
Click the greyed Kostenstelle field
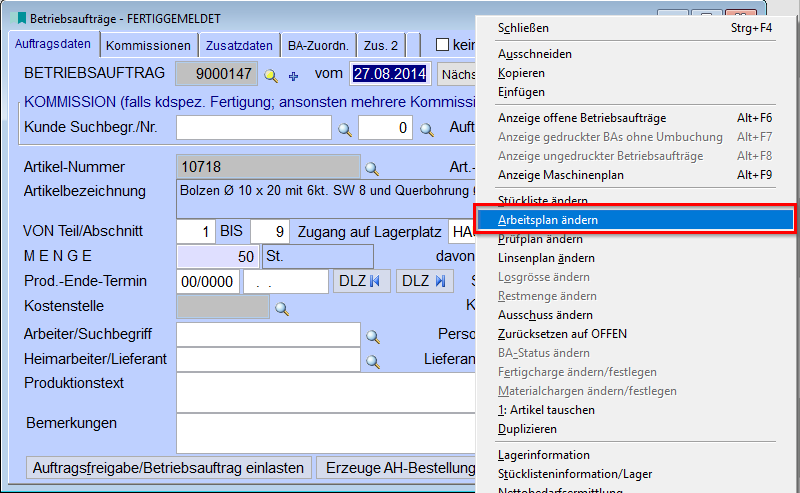point(222,306)
